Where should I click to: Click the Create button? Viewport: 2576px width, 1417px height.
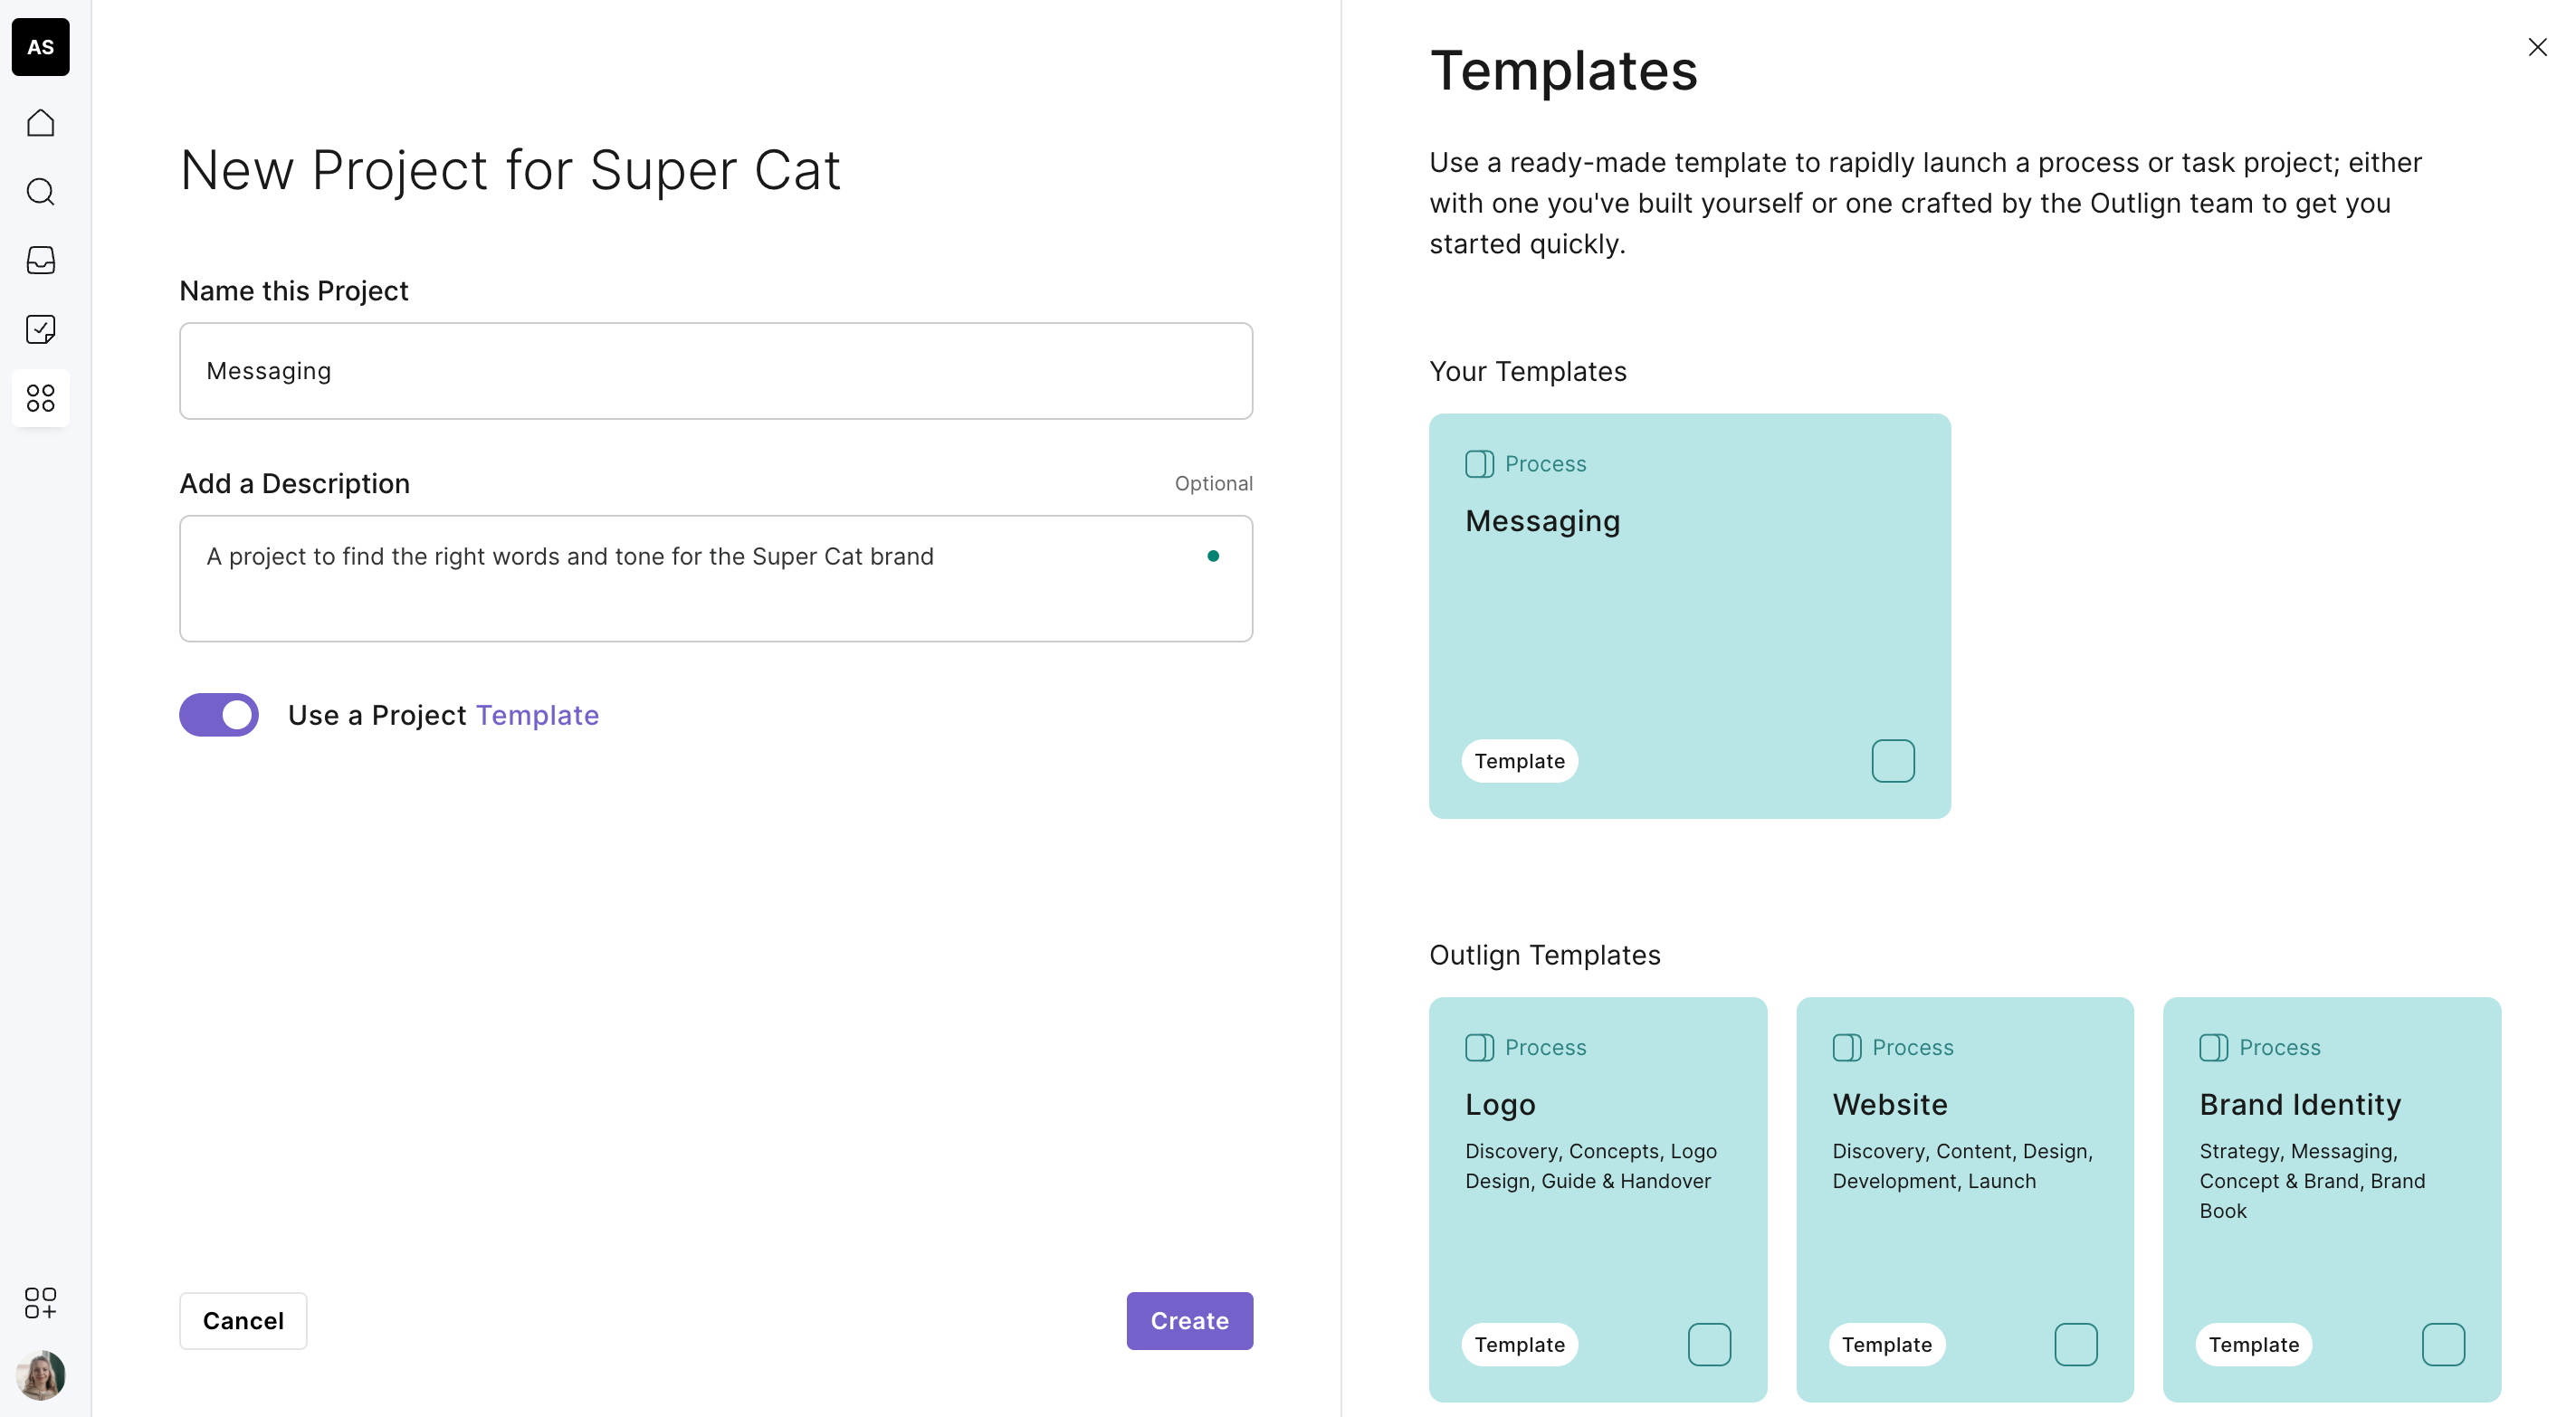click(x=1189, y=1320)
